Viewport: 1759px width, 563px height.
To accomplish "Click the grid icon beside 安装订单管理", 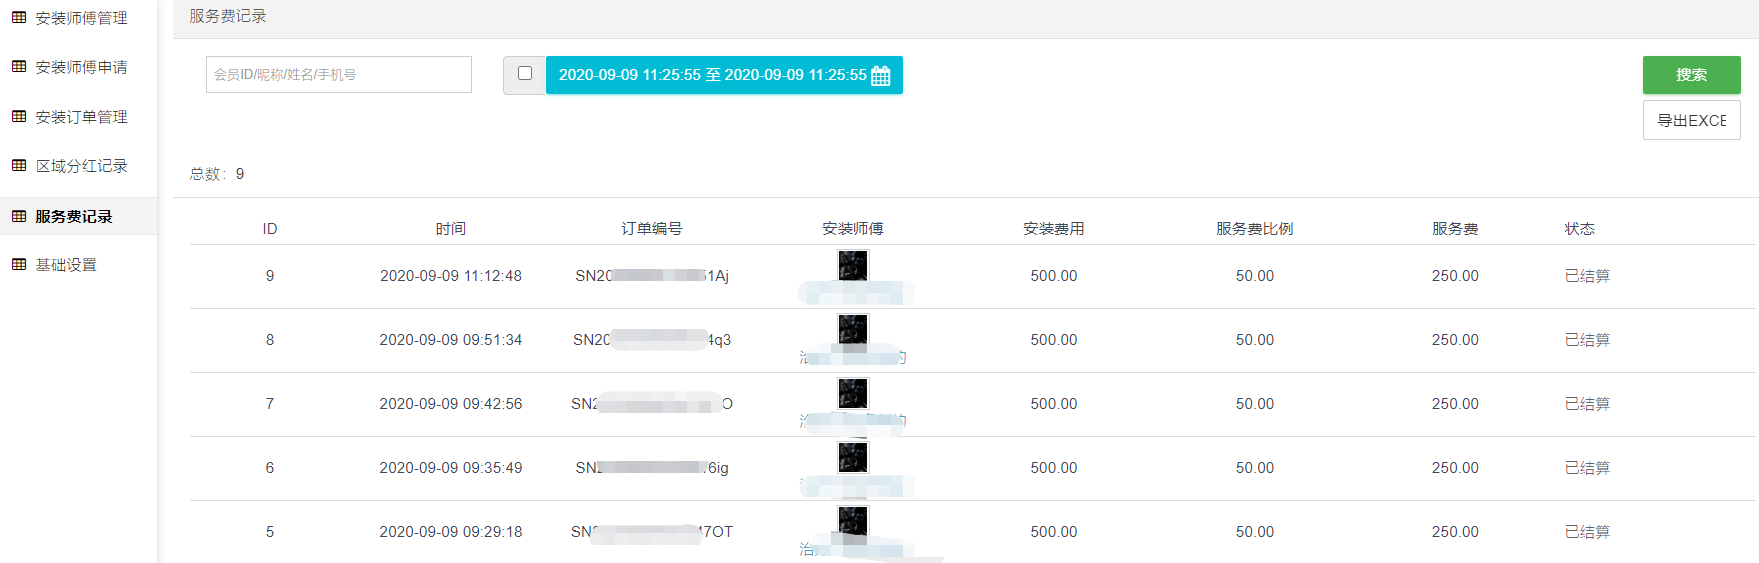I will click(19, 117).
